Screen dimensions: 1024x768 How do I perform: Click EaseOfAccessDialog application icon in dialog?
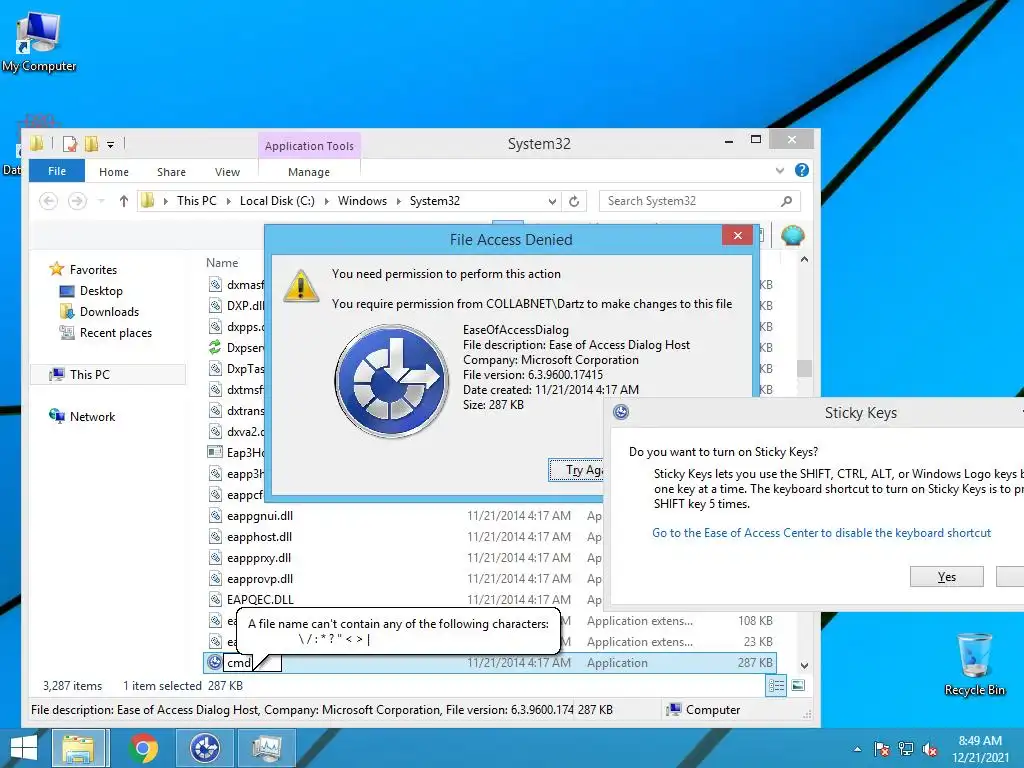tap(391, 381)
